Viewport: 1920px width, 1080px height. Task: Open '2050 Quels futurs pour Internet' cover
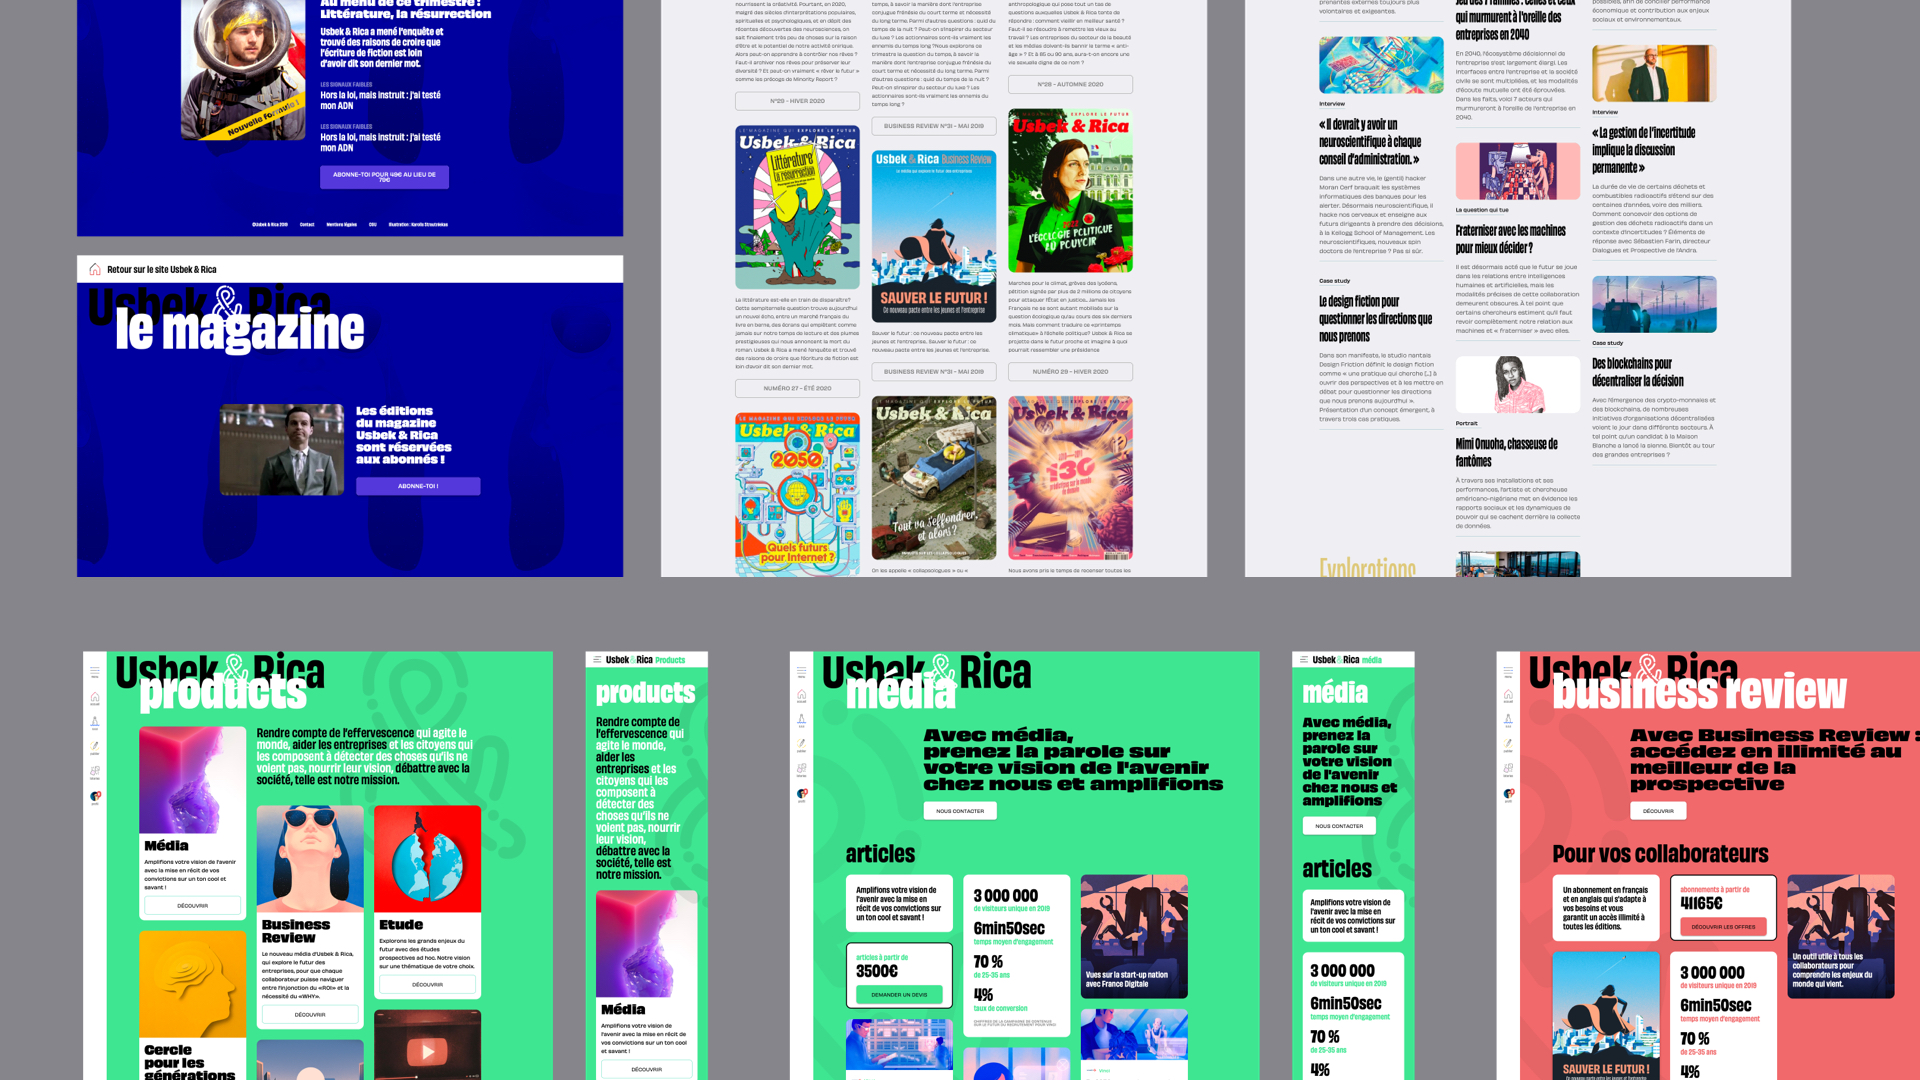point(797,494)
